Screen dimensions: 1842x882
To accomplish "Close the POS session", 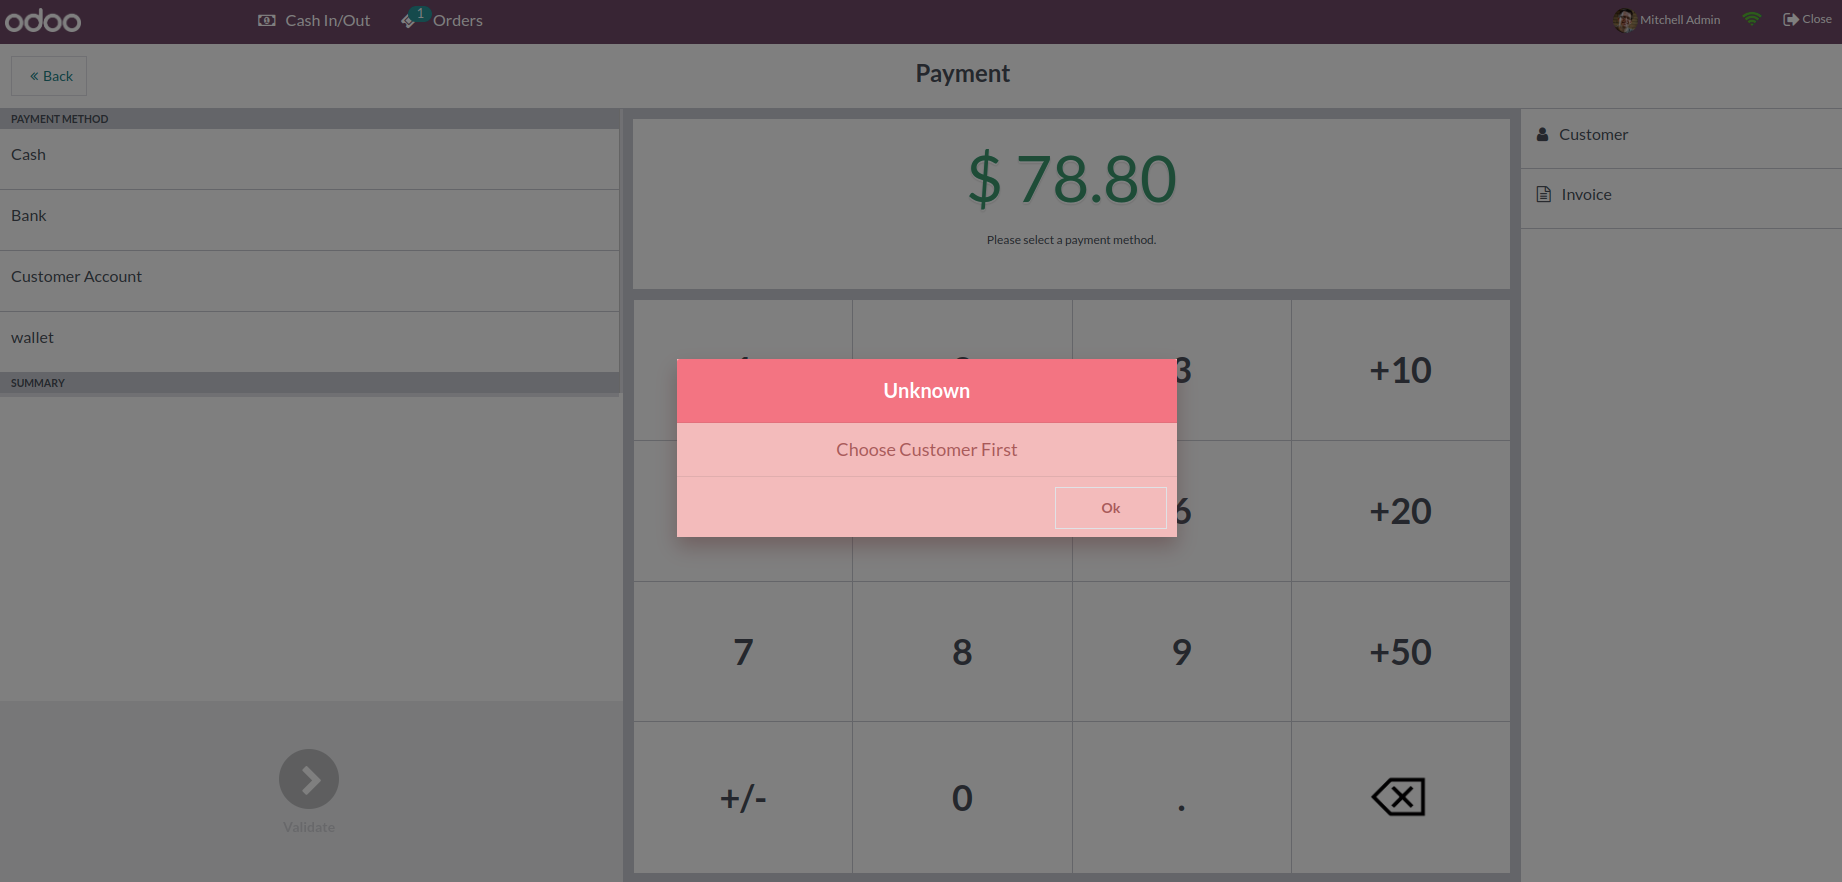I will [1807, 19].
